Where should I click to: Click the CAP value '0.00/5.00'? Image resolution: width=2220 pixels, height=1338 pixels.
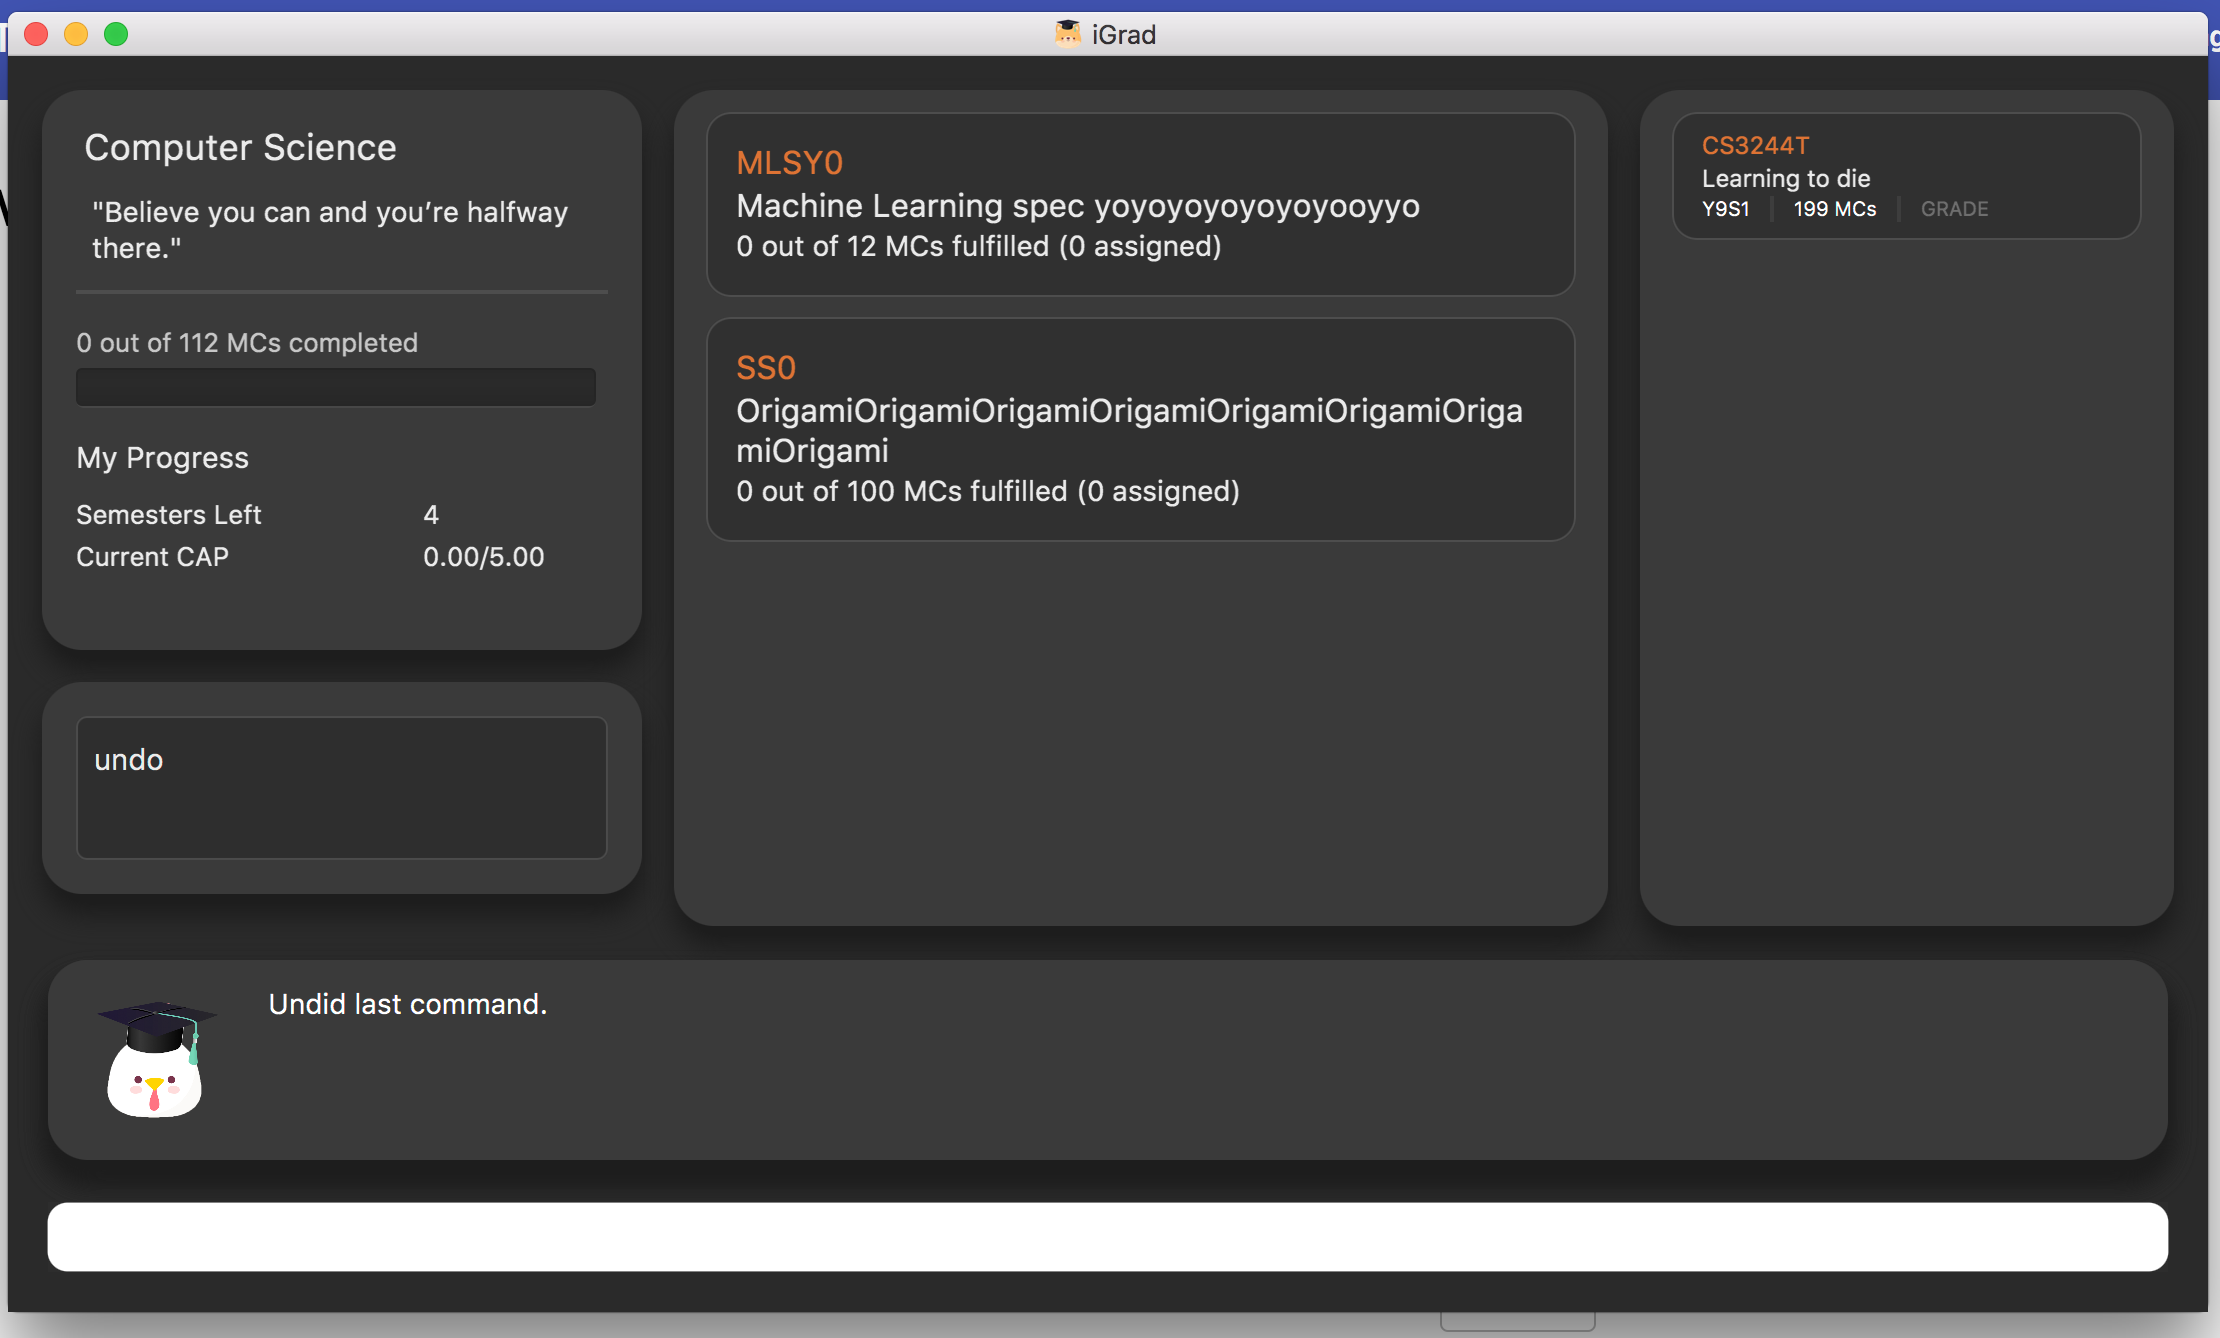click(484, 557)
